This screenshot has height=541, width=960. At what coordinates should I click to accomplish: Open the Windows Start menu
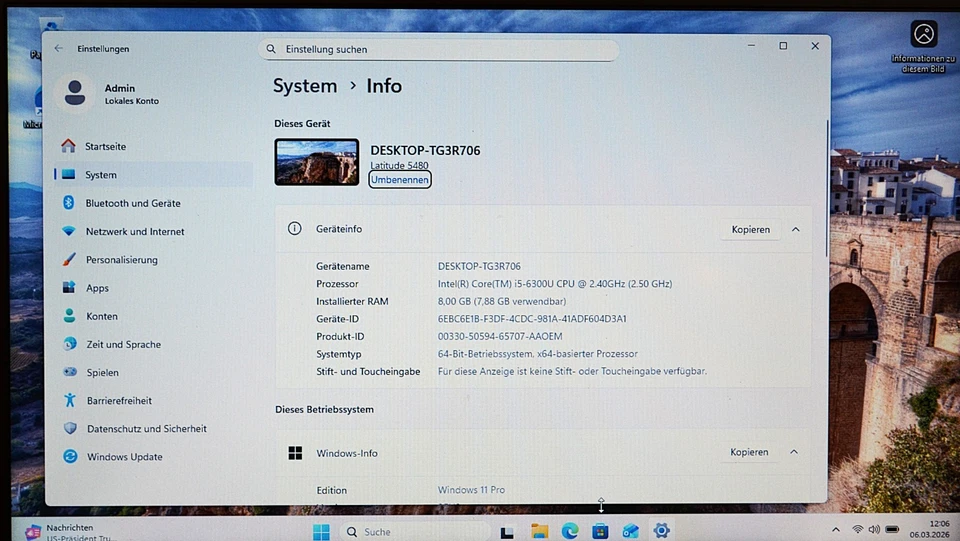[x=321, y=531]
